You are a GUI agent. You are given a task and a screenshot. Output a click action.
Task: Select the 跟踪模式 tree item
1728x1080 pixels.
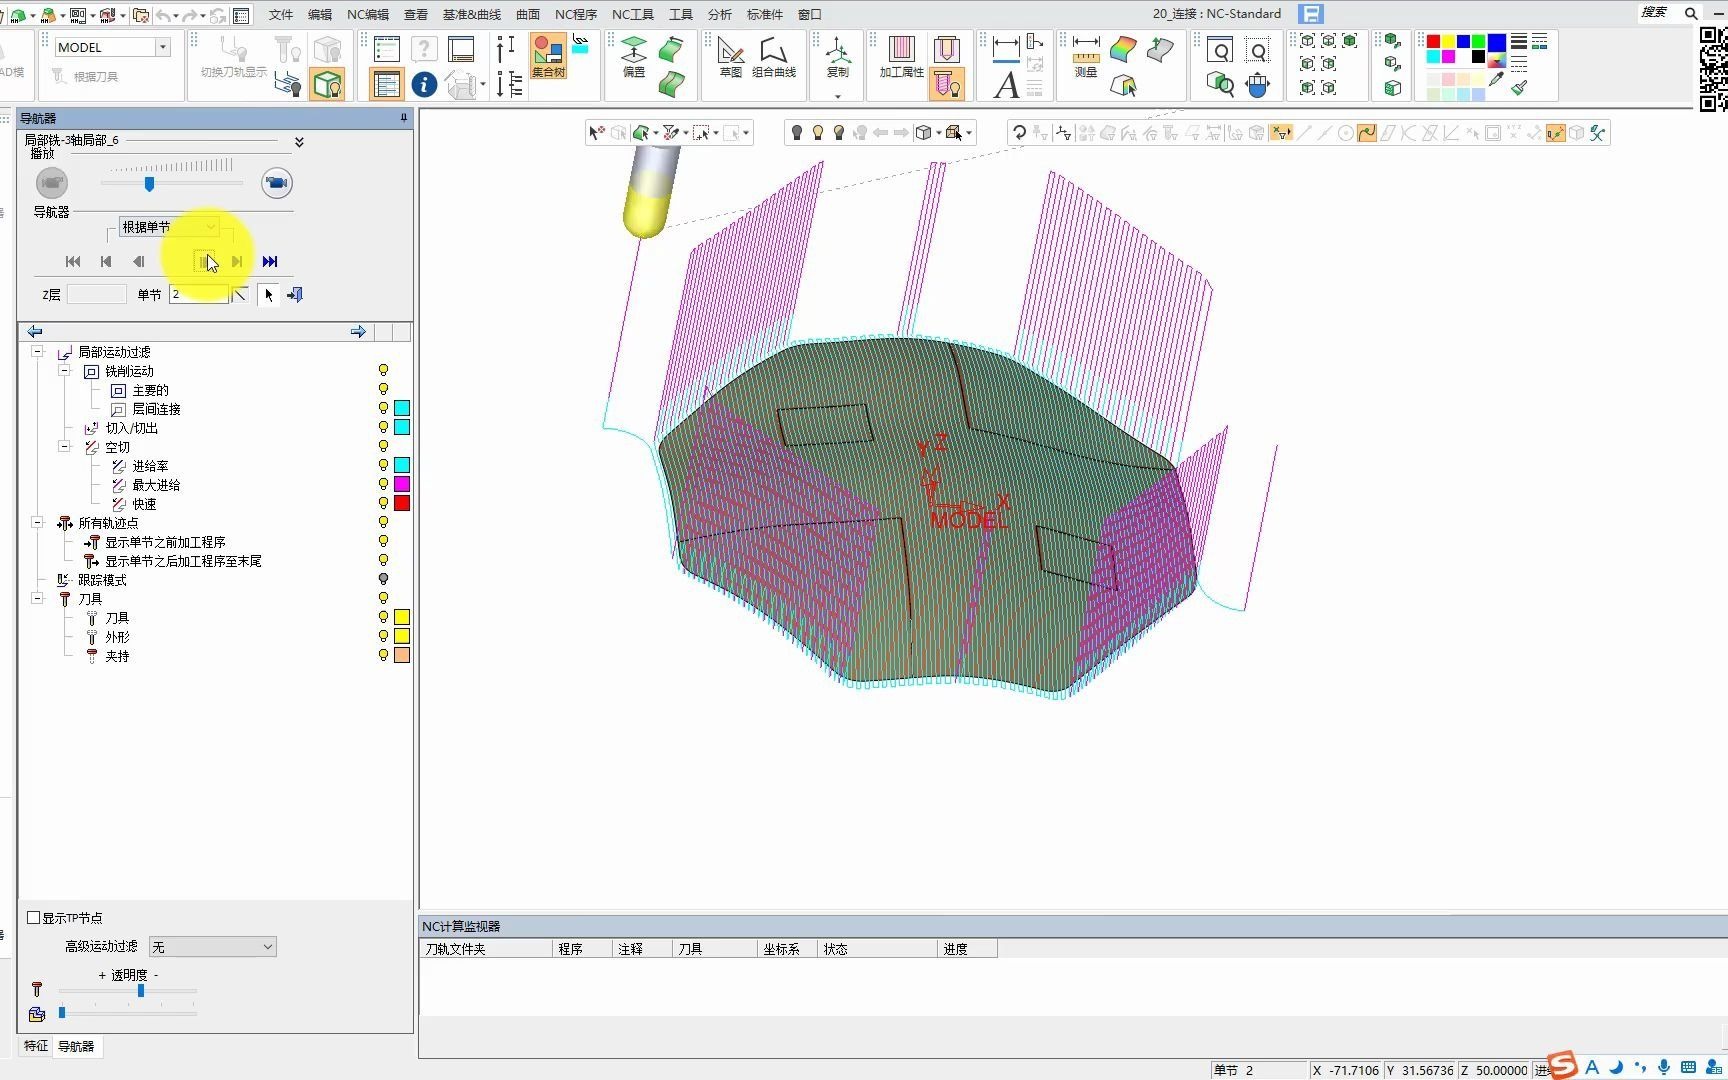tap(102, 580)
